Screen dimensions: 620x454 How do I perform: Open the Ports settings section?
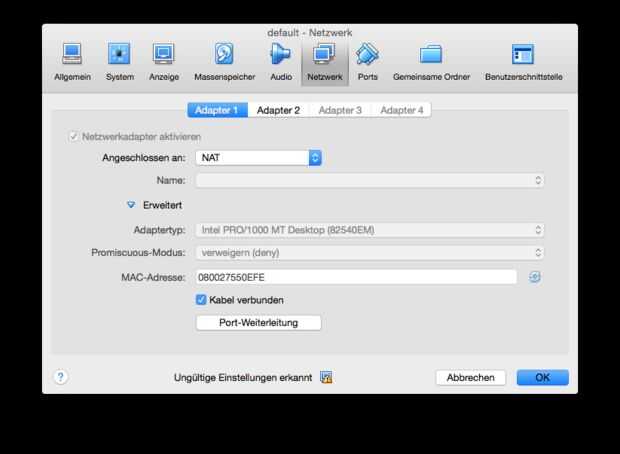(x=367, y=62)
